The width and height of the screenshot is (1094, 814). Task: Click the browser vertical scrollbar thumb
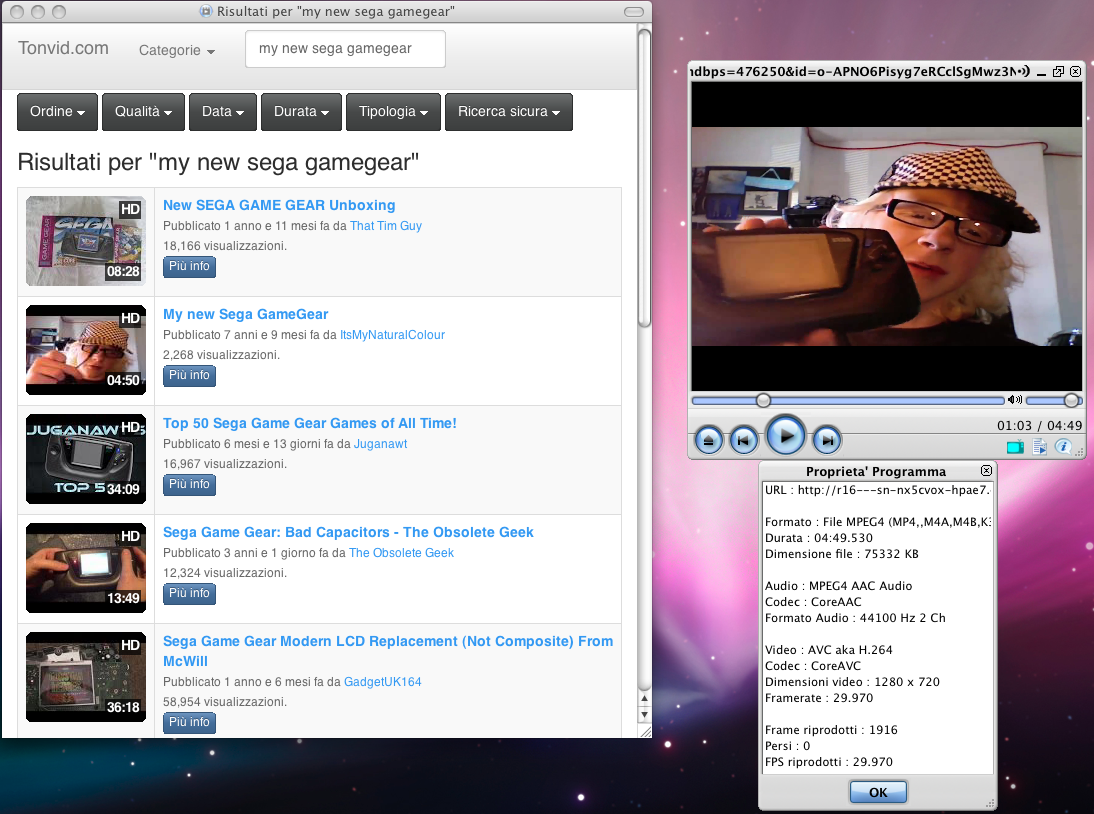click(645, 178)
